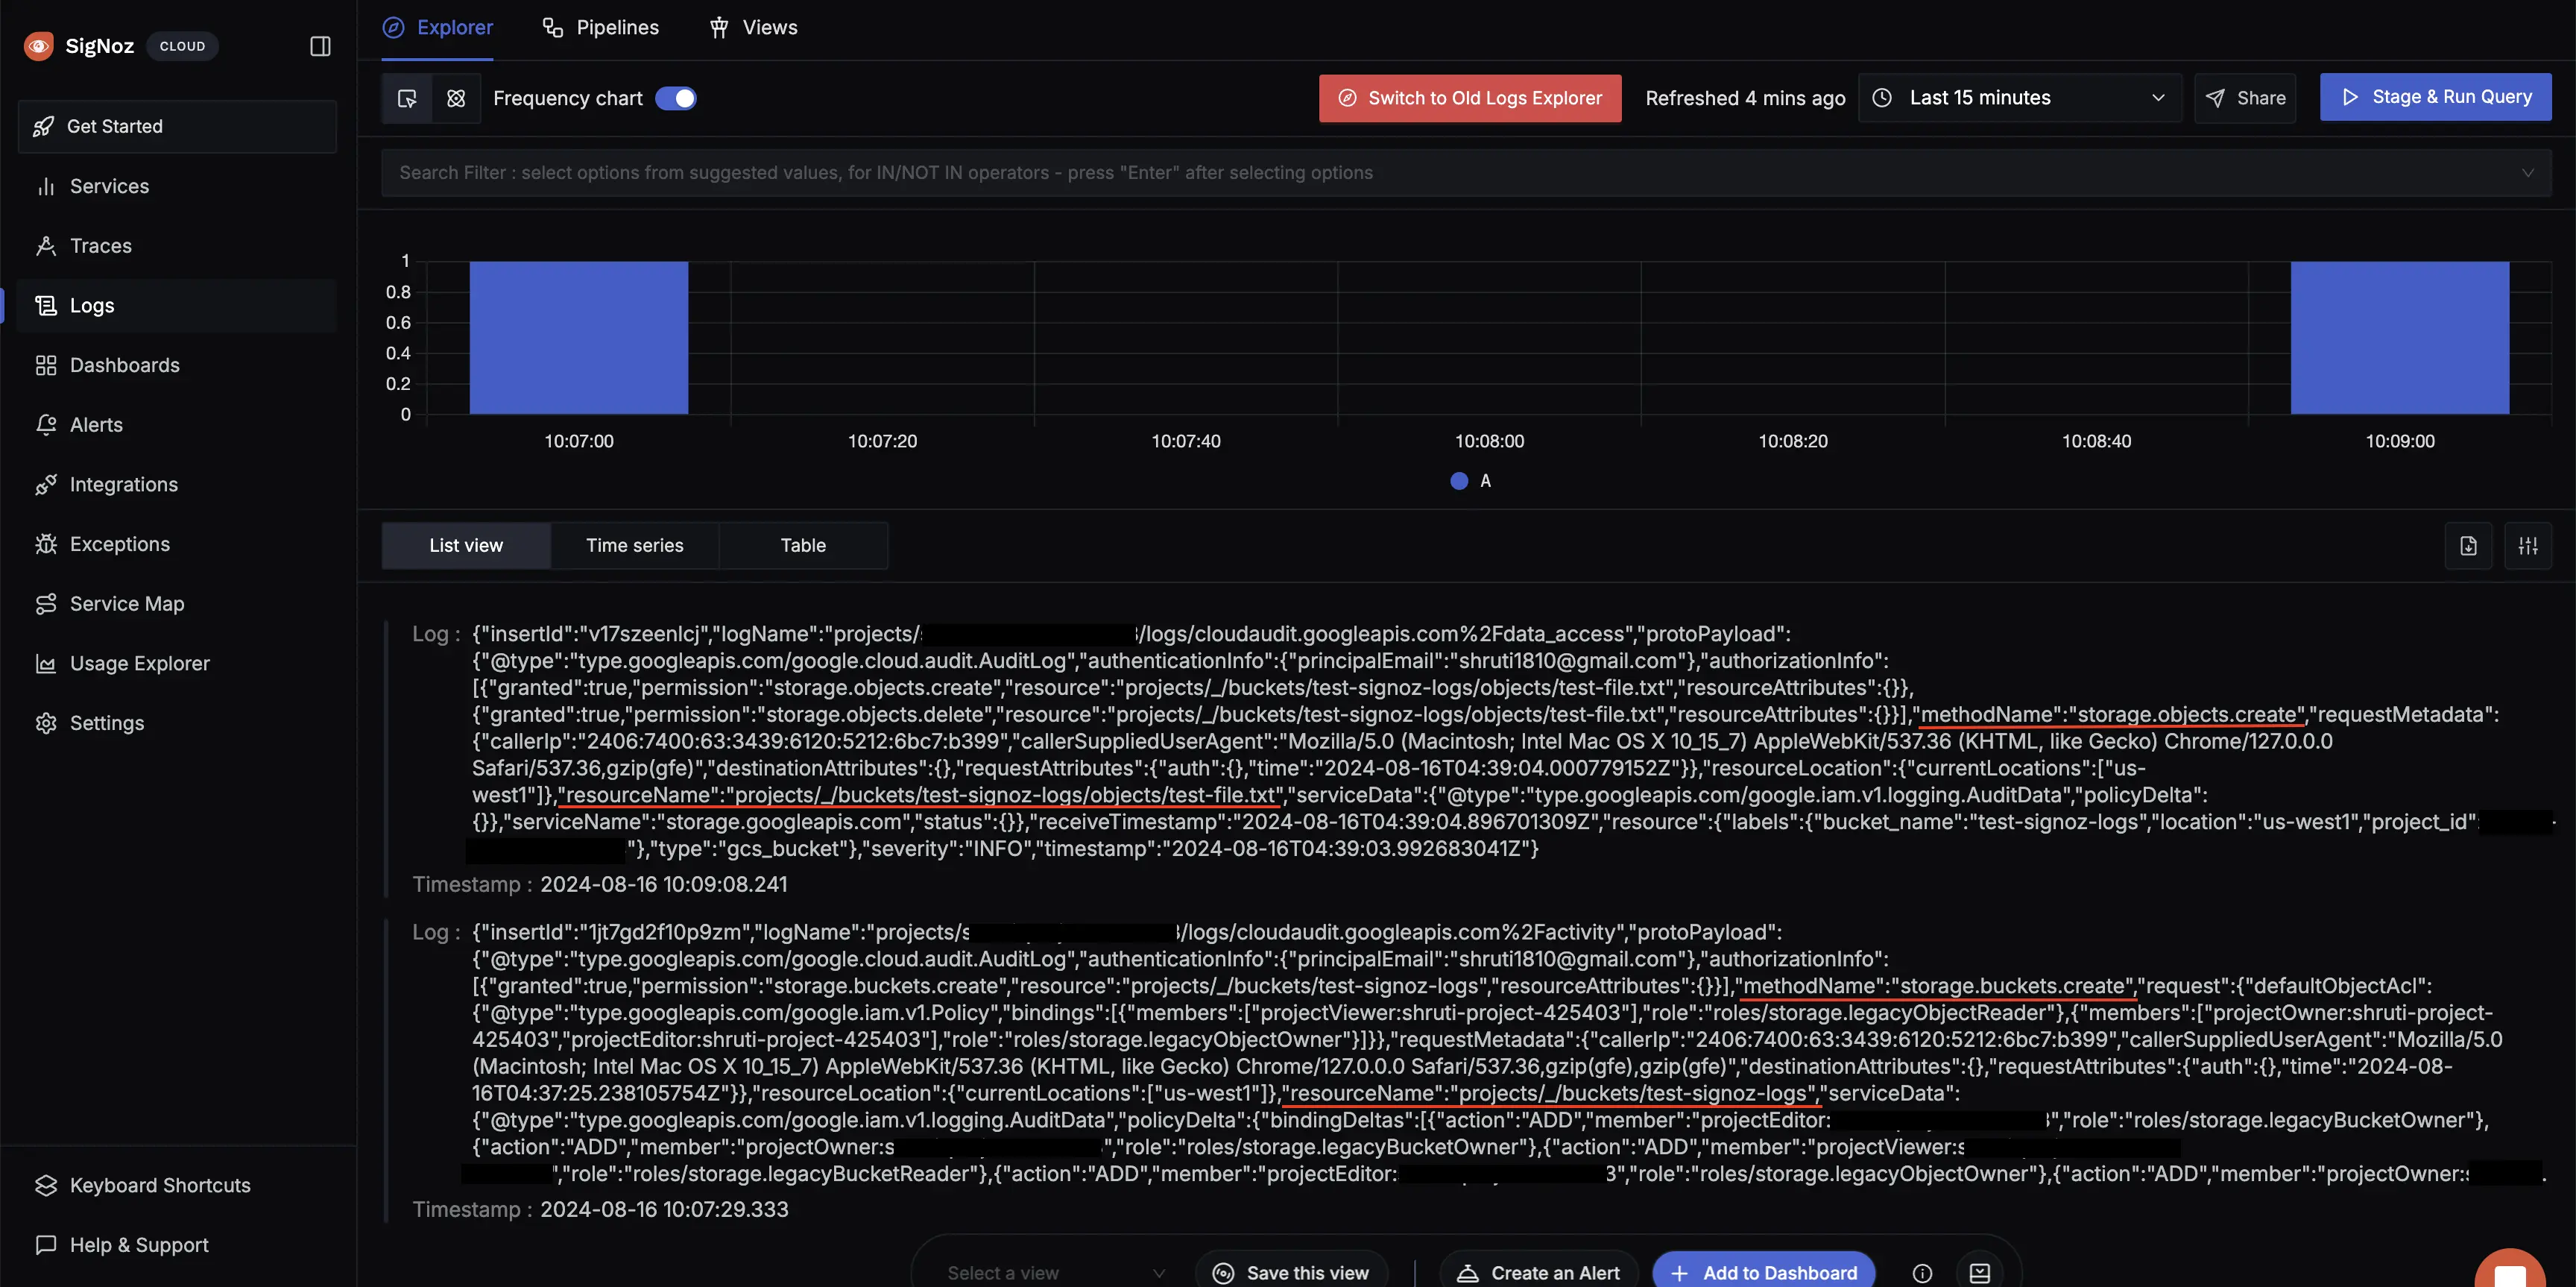Select the Table tab
The image size is (2576, 1287).
803,545
